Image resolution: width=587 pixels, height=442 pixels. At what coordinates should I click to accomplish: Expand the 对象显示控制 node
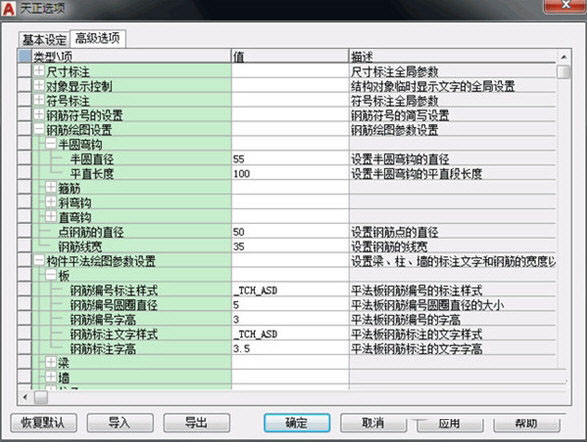(x=39, y=85)
